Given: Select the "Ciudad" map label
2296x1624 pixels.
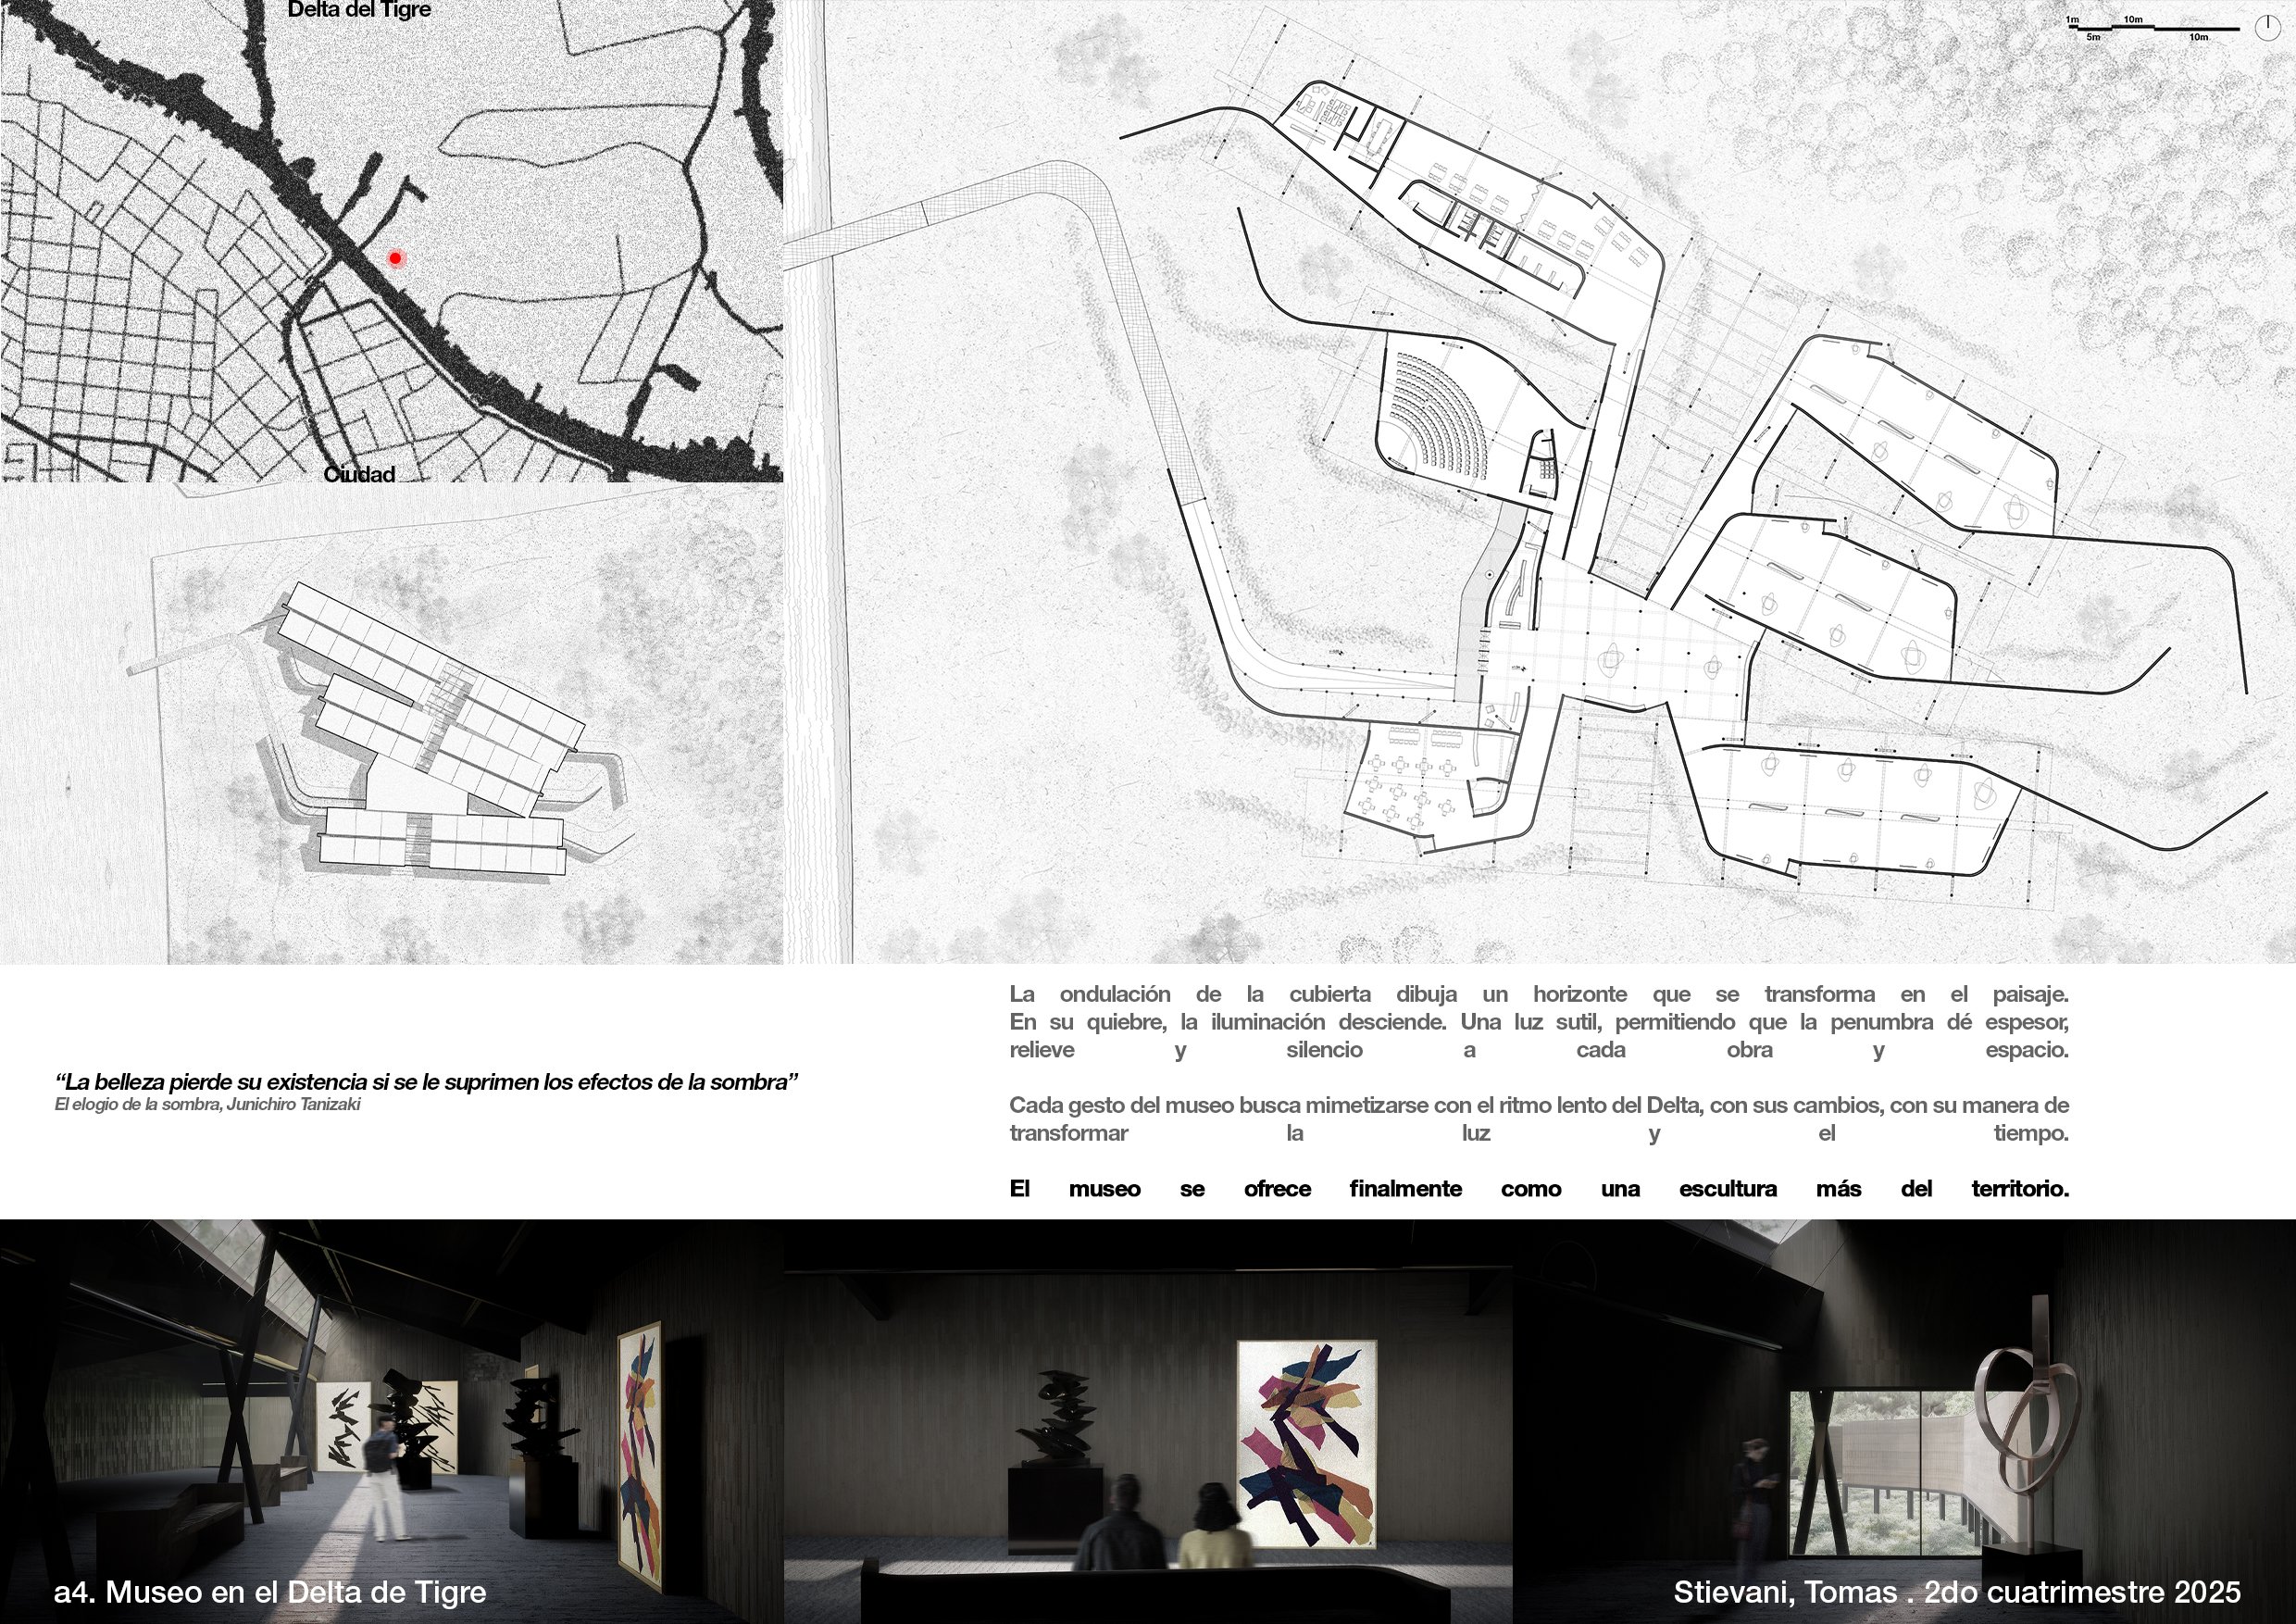Looking at the screenshot, I should coord(359,474).
